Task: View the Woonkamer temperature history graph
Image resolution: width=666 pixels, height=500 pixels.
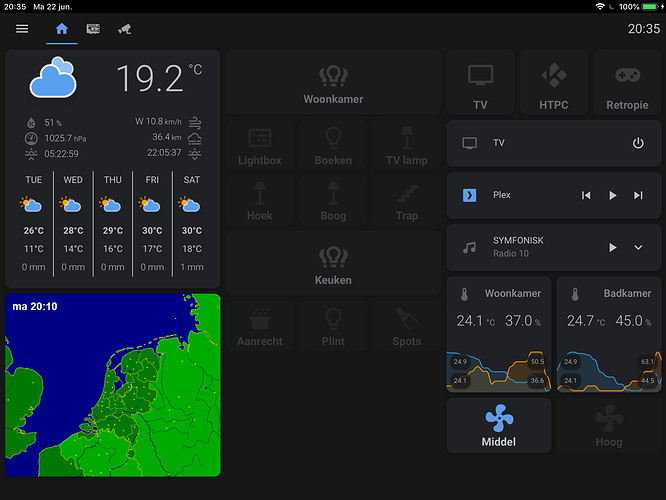Action: pyautogui.click(x=499, y=371)
